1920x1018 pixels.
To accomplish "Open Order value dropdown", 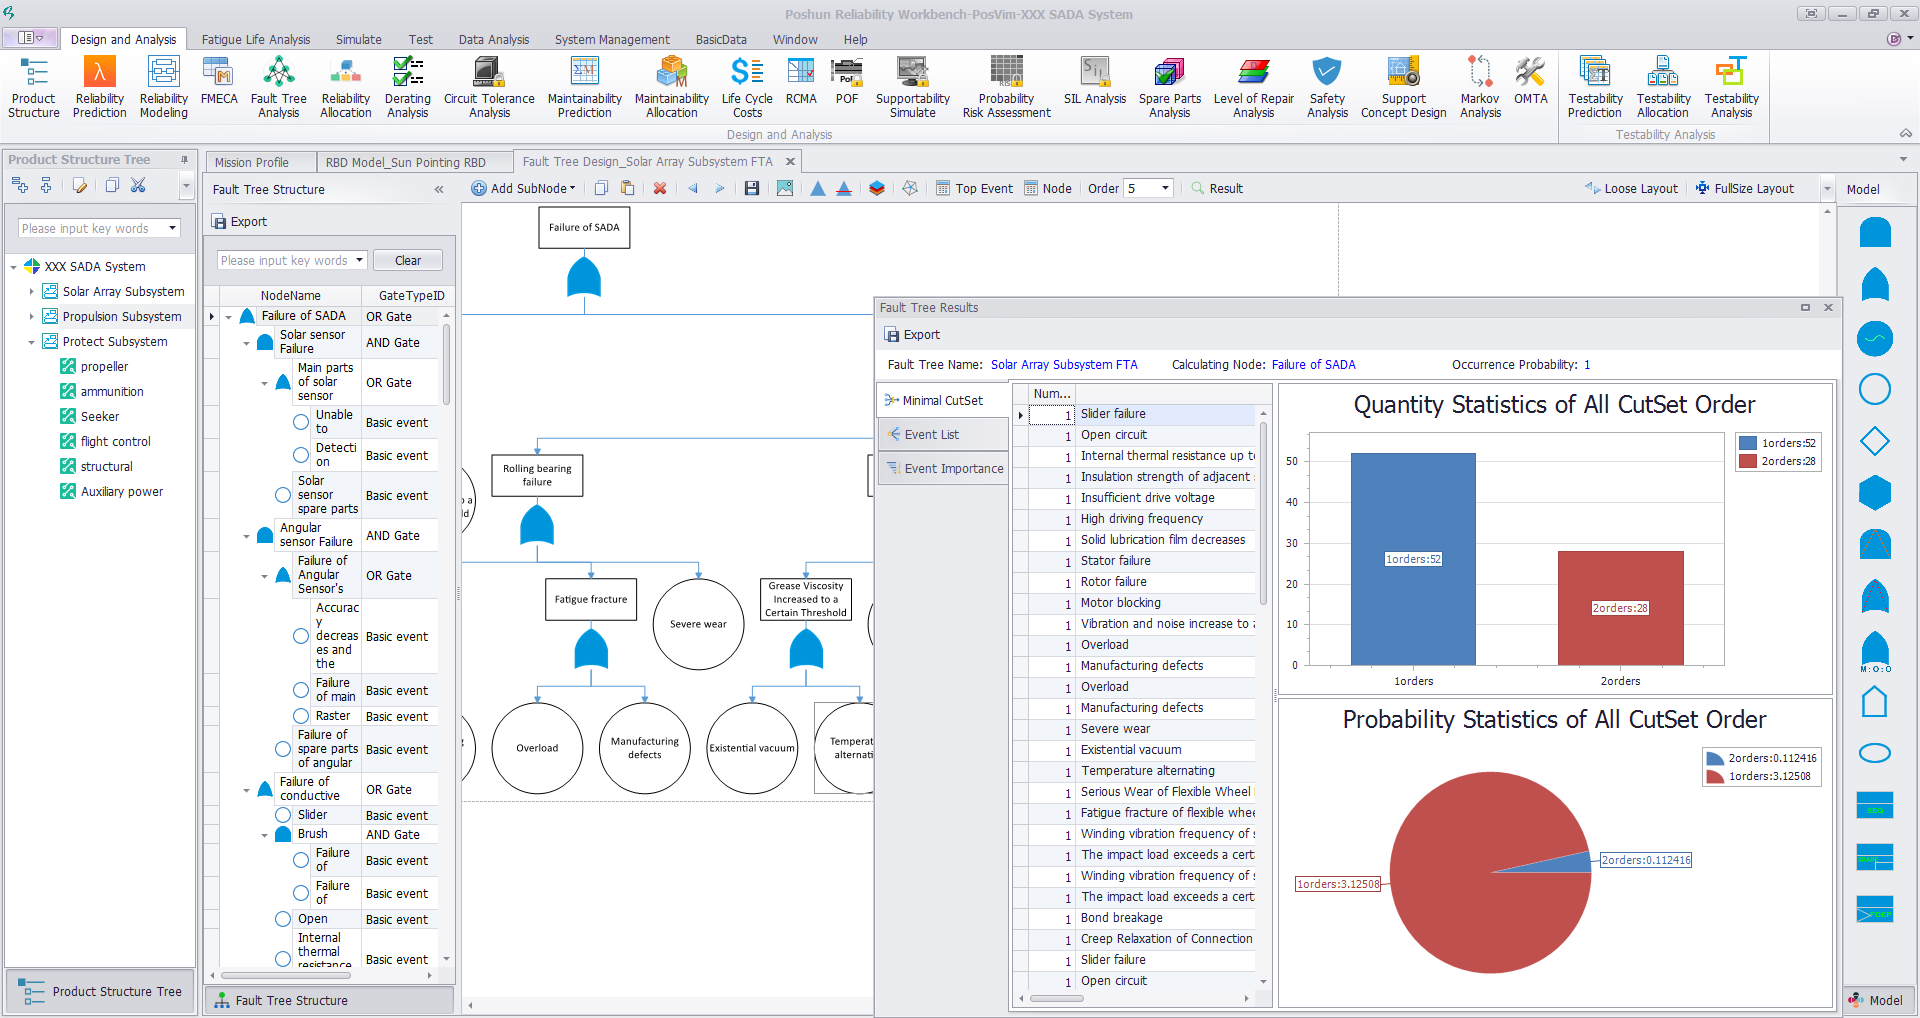I will pyautogui.click(x=1165, y=188).
